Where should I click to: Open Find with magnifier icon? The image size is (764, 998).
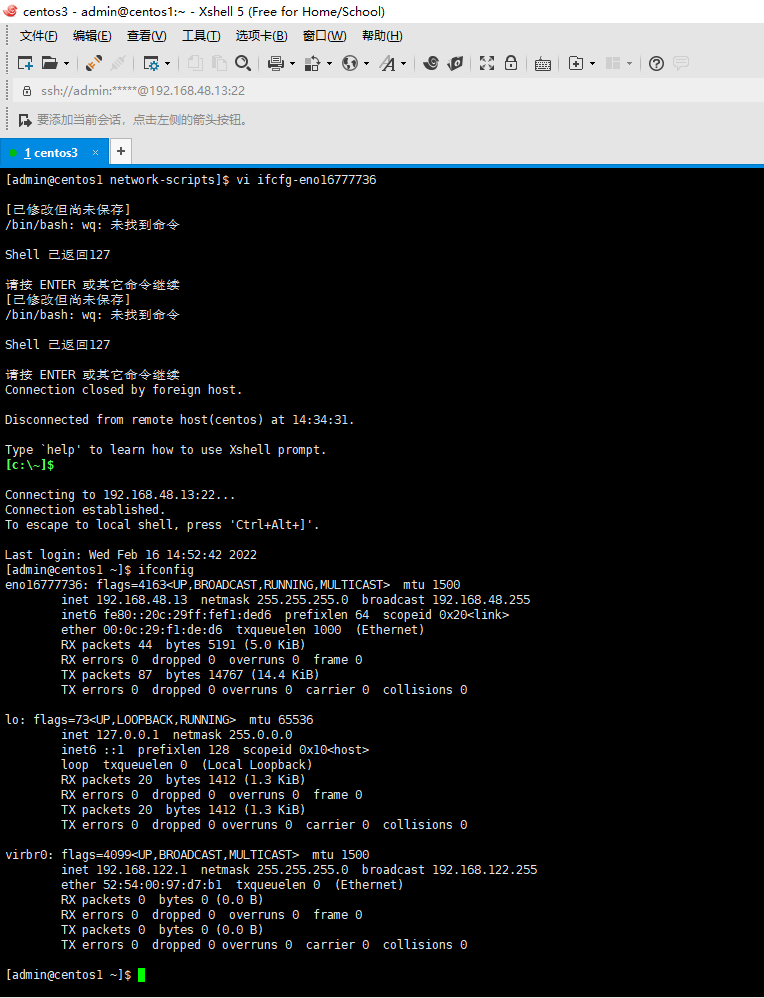[243, 63]
